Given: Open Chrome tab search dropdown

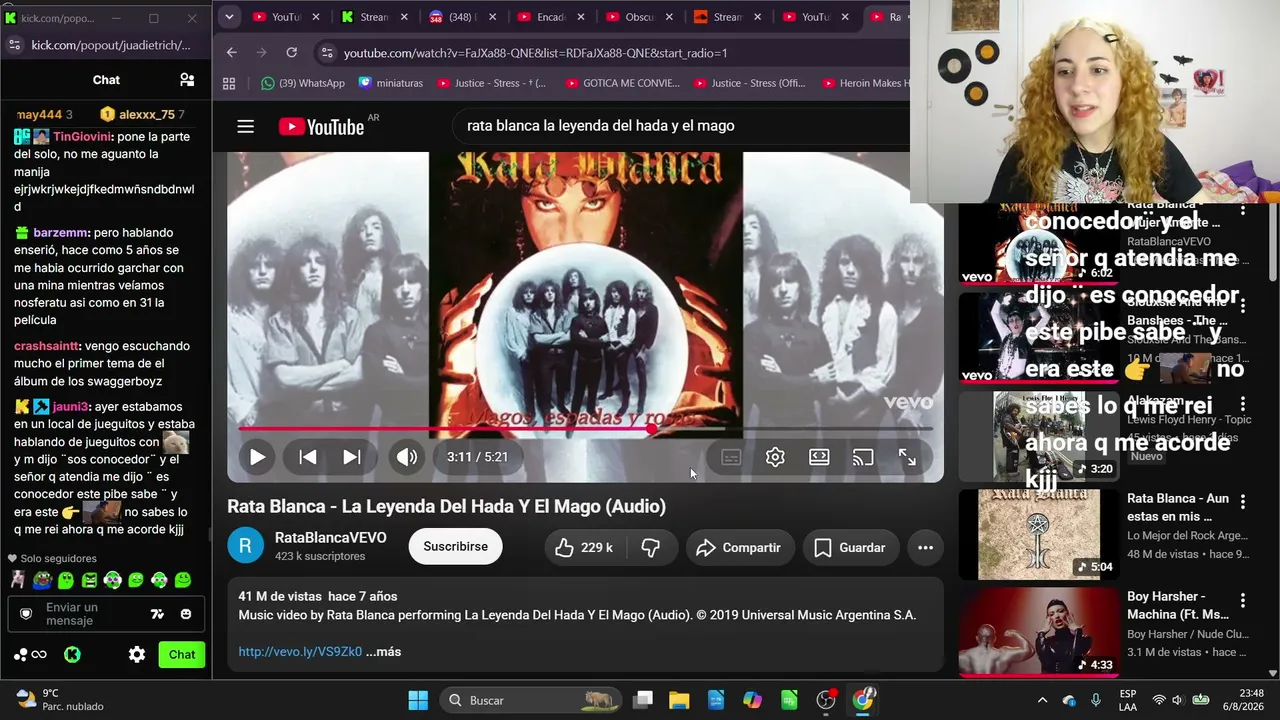Looking at the screenshot, I should [229, 17].
